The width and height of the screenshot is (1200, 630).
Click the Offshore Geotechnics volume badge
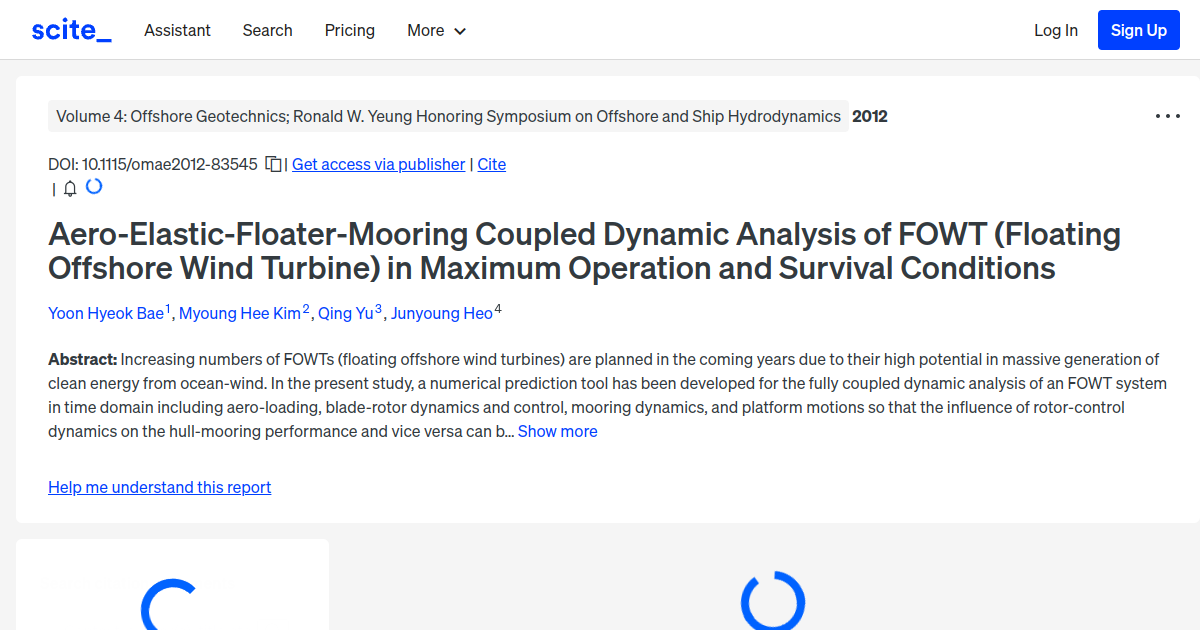coord(444,116)
